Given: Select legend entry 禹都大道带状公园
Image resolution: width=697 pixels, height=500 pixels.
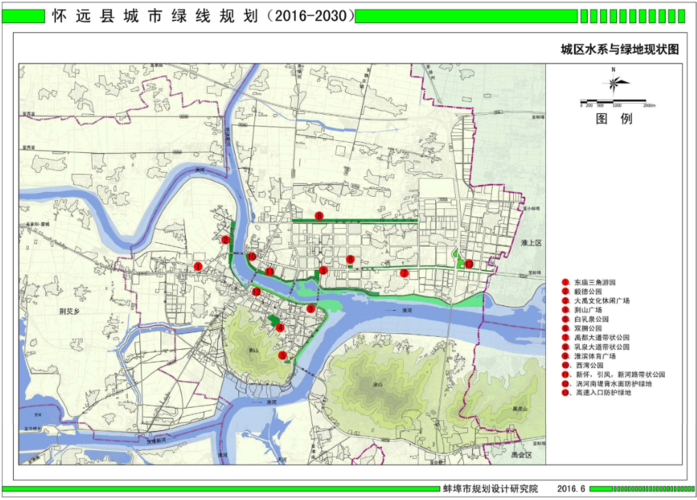Looking at the screenshot, I should (x=596, y=338).
